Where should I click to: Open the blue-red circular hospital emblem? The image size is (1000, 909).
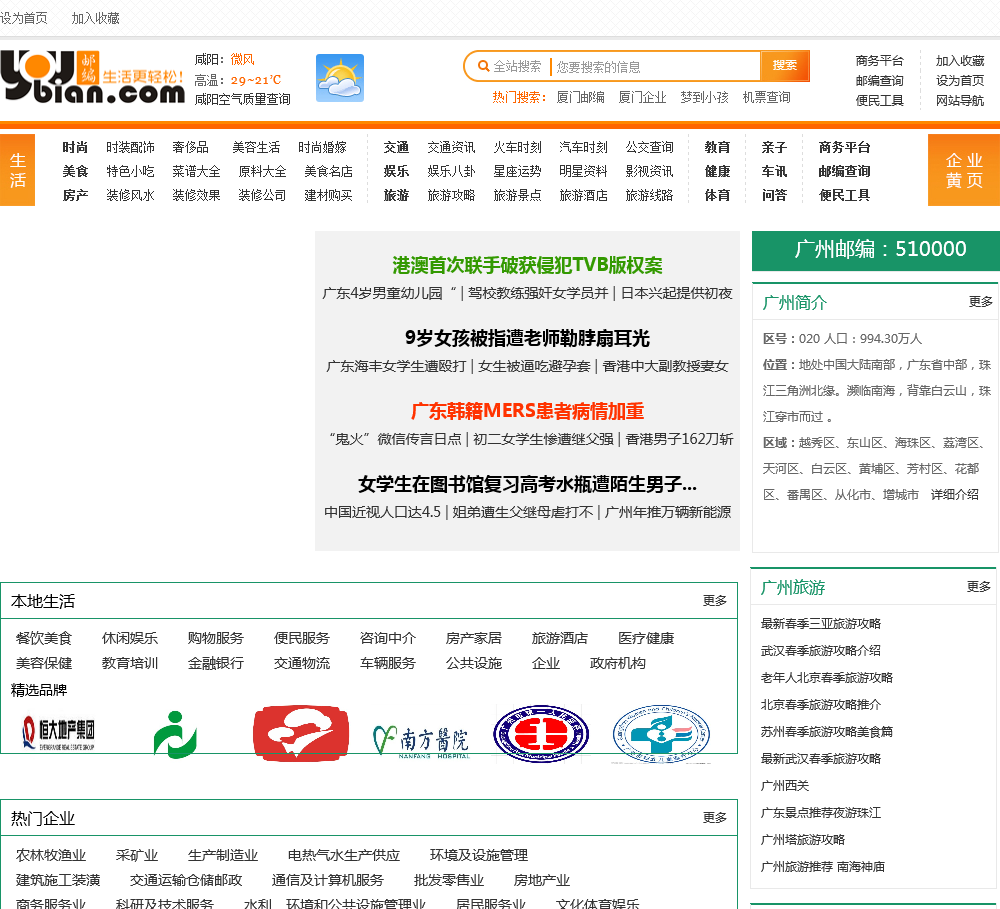(x=541, y=734)
